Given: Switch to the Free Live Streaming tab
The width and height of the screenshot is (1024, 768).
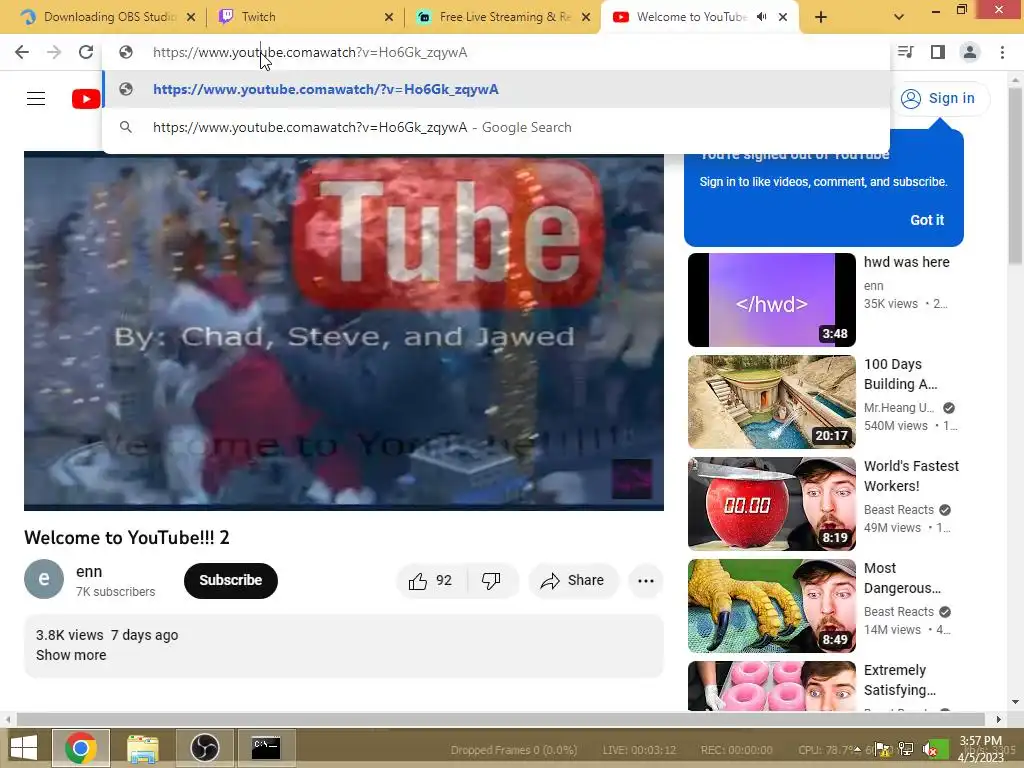Looking at the screenshot, I should pos(503,17).
